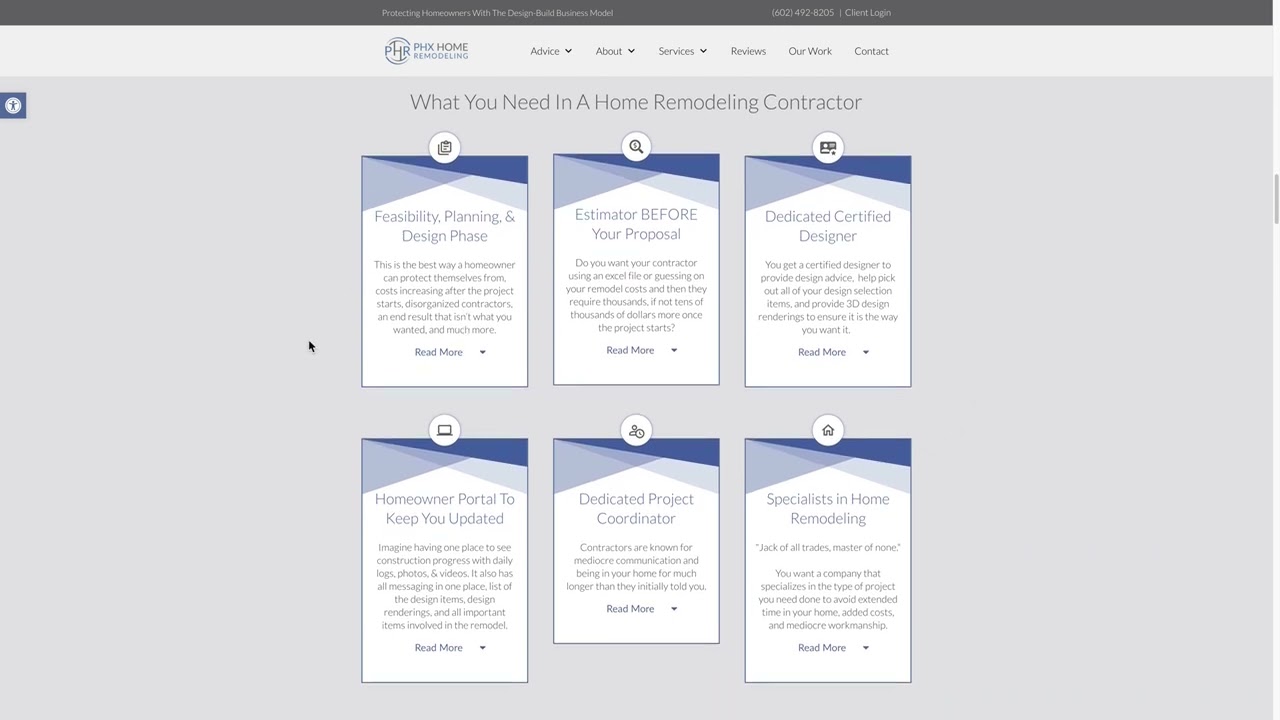This screenshot has height=720, width=1280.
Task: Expand Read More under Feasibility, Planning, & Design
Action: (x=450, y=352)
